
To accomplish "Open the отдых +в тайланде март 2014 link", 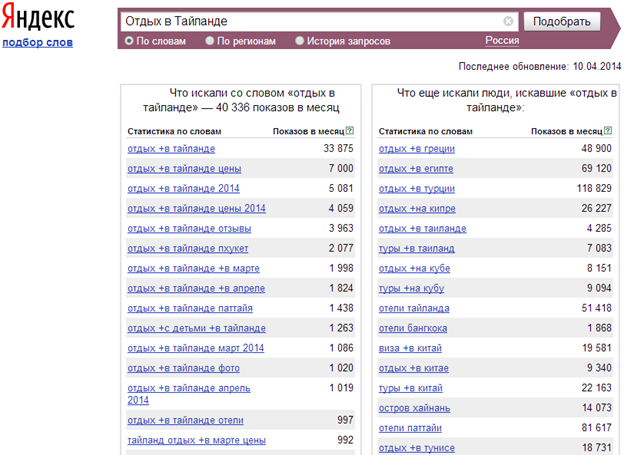I will click(196, 348).
